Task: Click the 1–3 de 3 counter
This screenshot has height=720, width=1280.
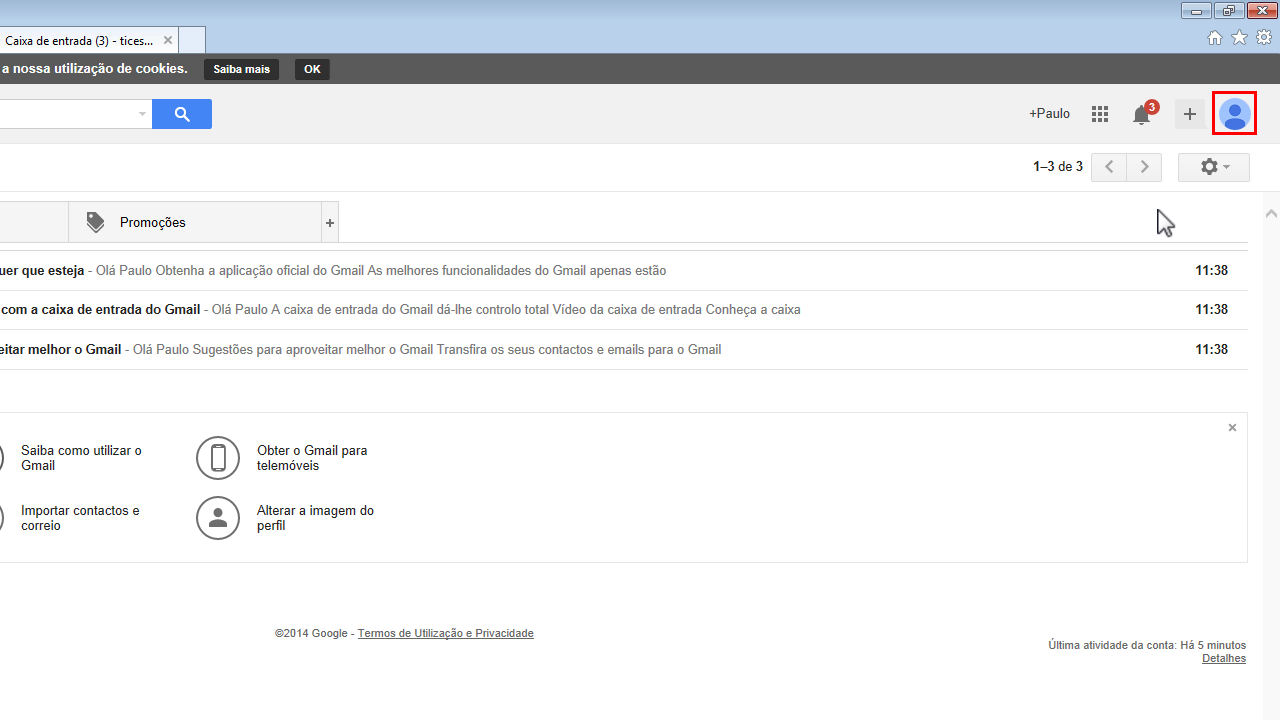Action: 1058,167
